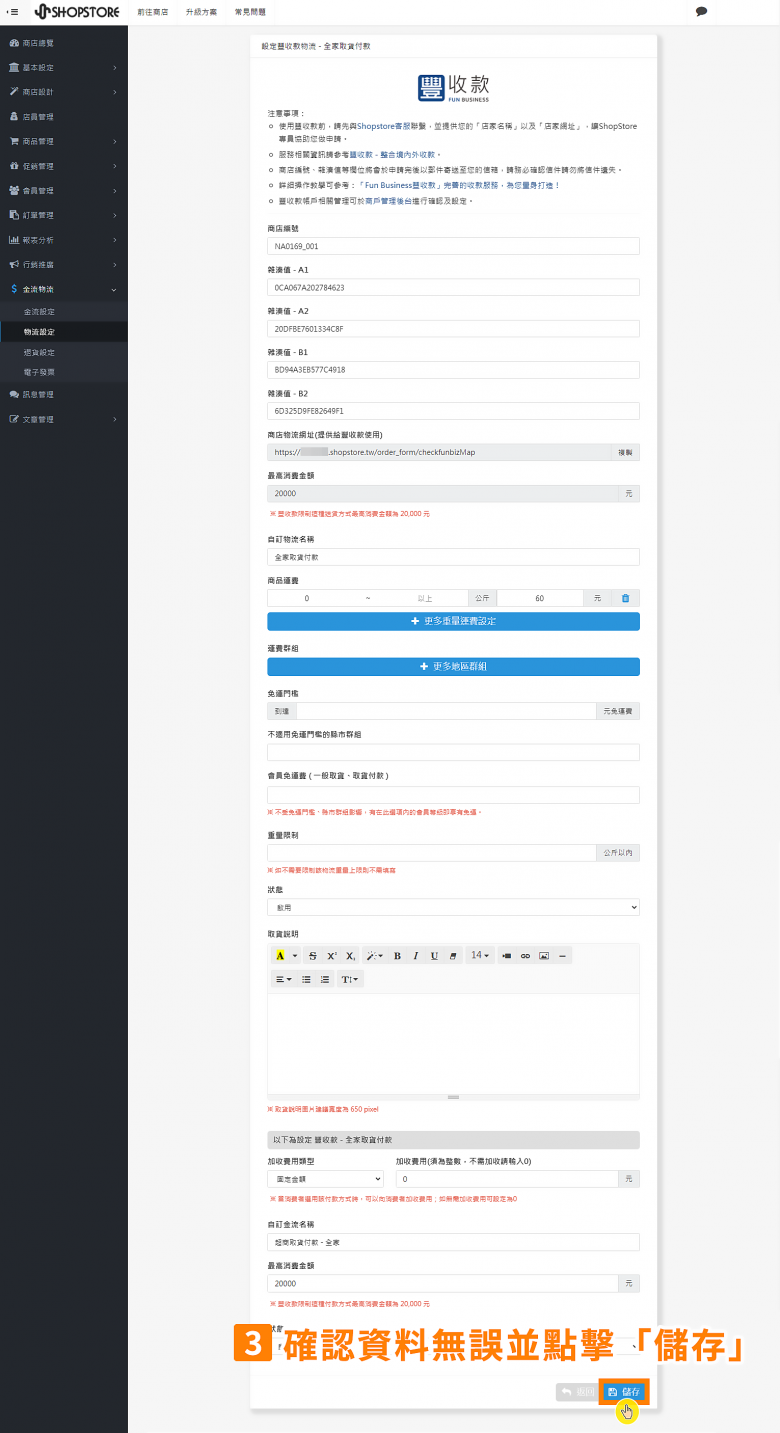The height and width of the screenshot is (1433, 780).
Task: Open the 加收費用類型 dropdown (固定金額)
Action: click(325, 1179)
